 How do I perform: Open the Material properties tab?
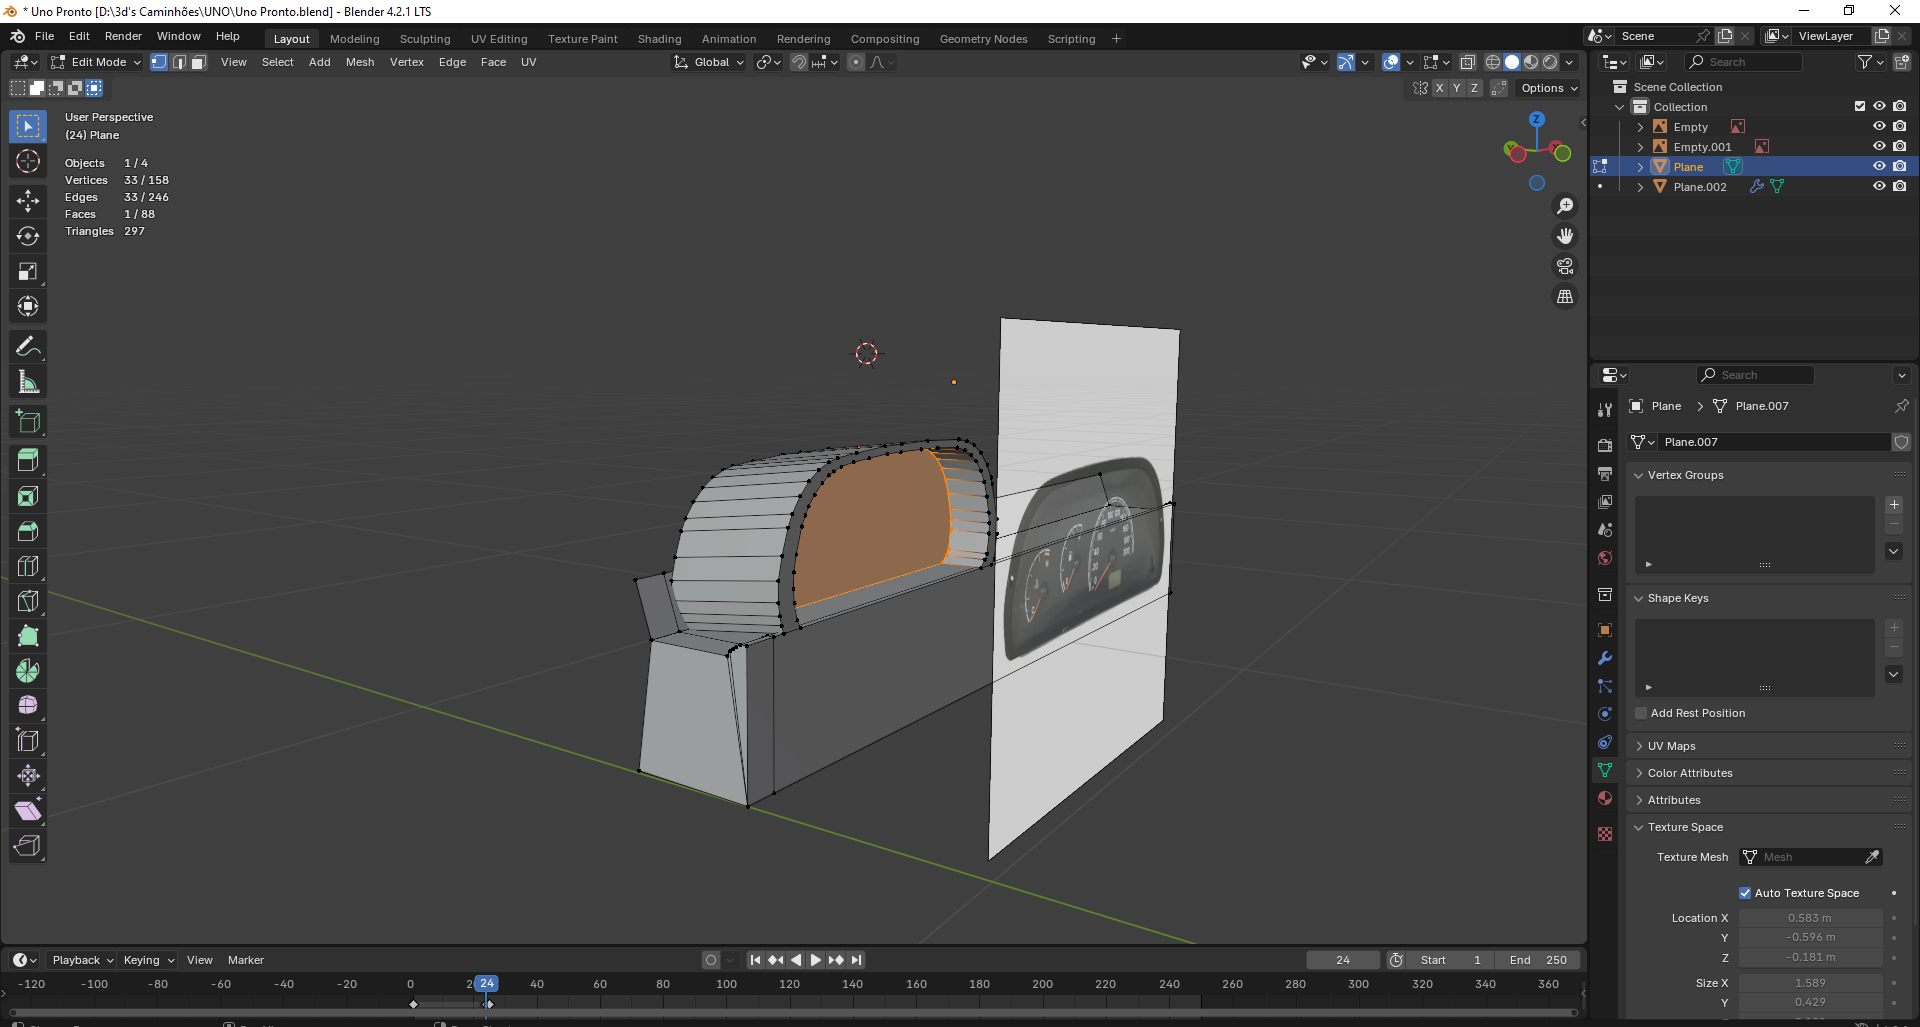pyautogui.click(x=1605, y=798)
